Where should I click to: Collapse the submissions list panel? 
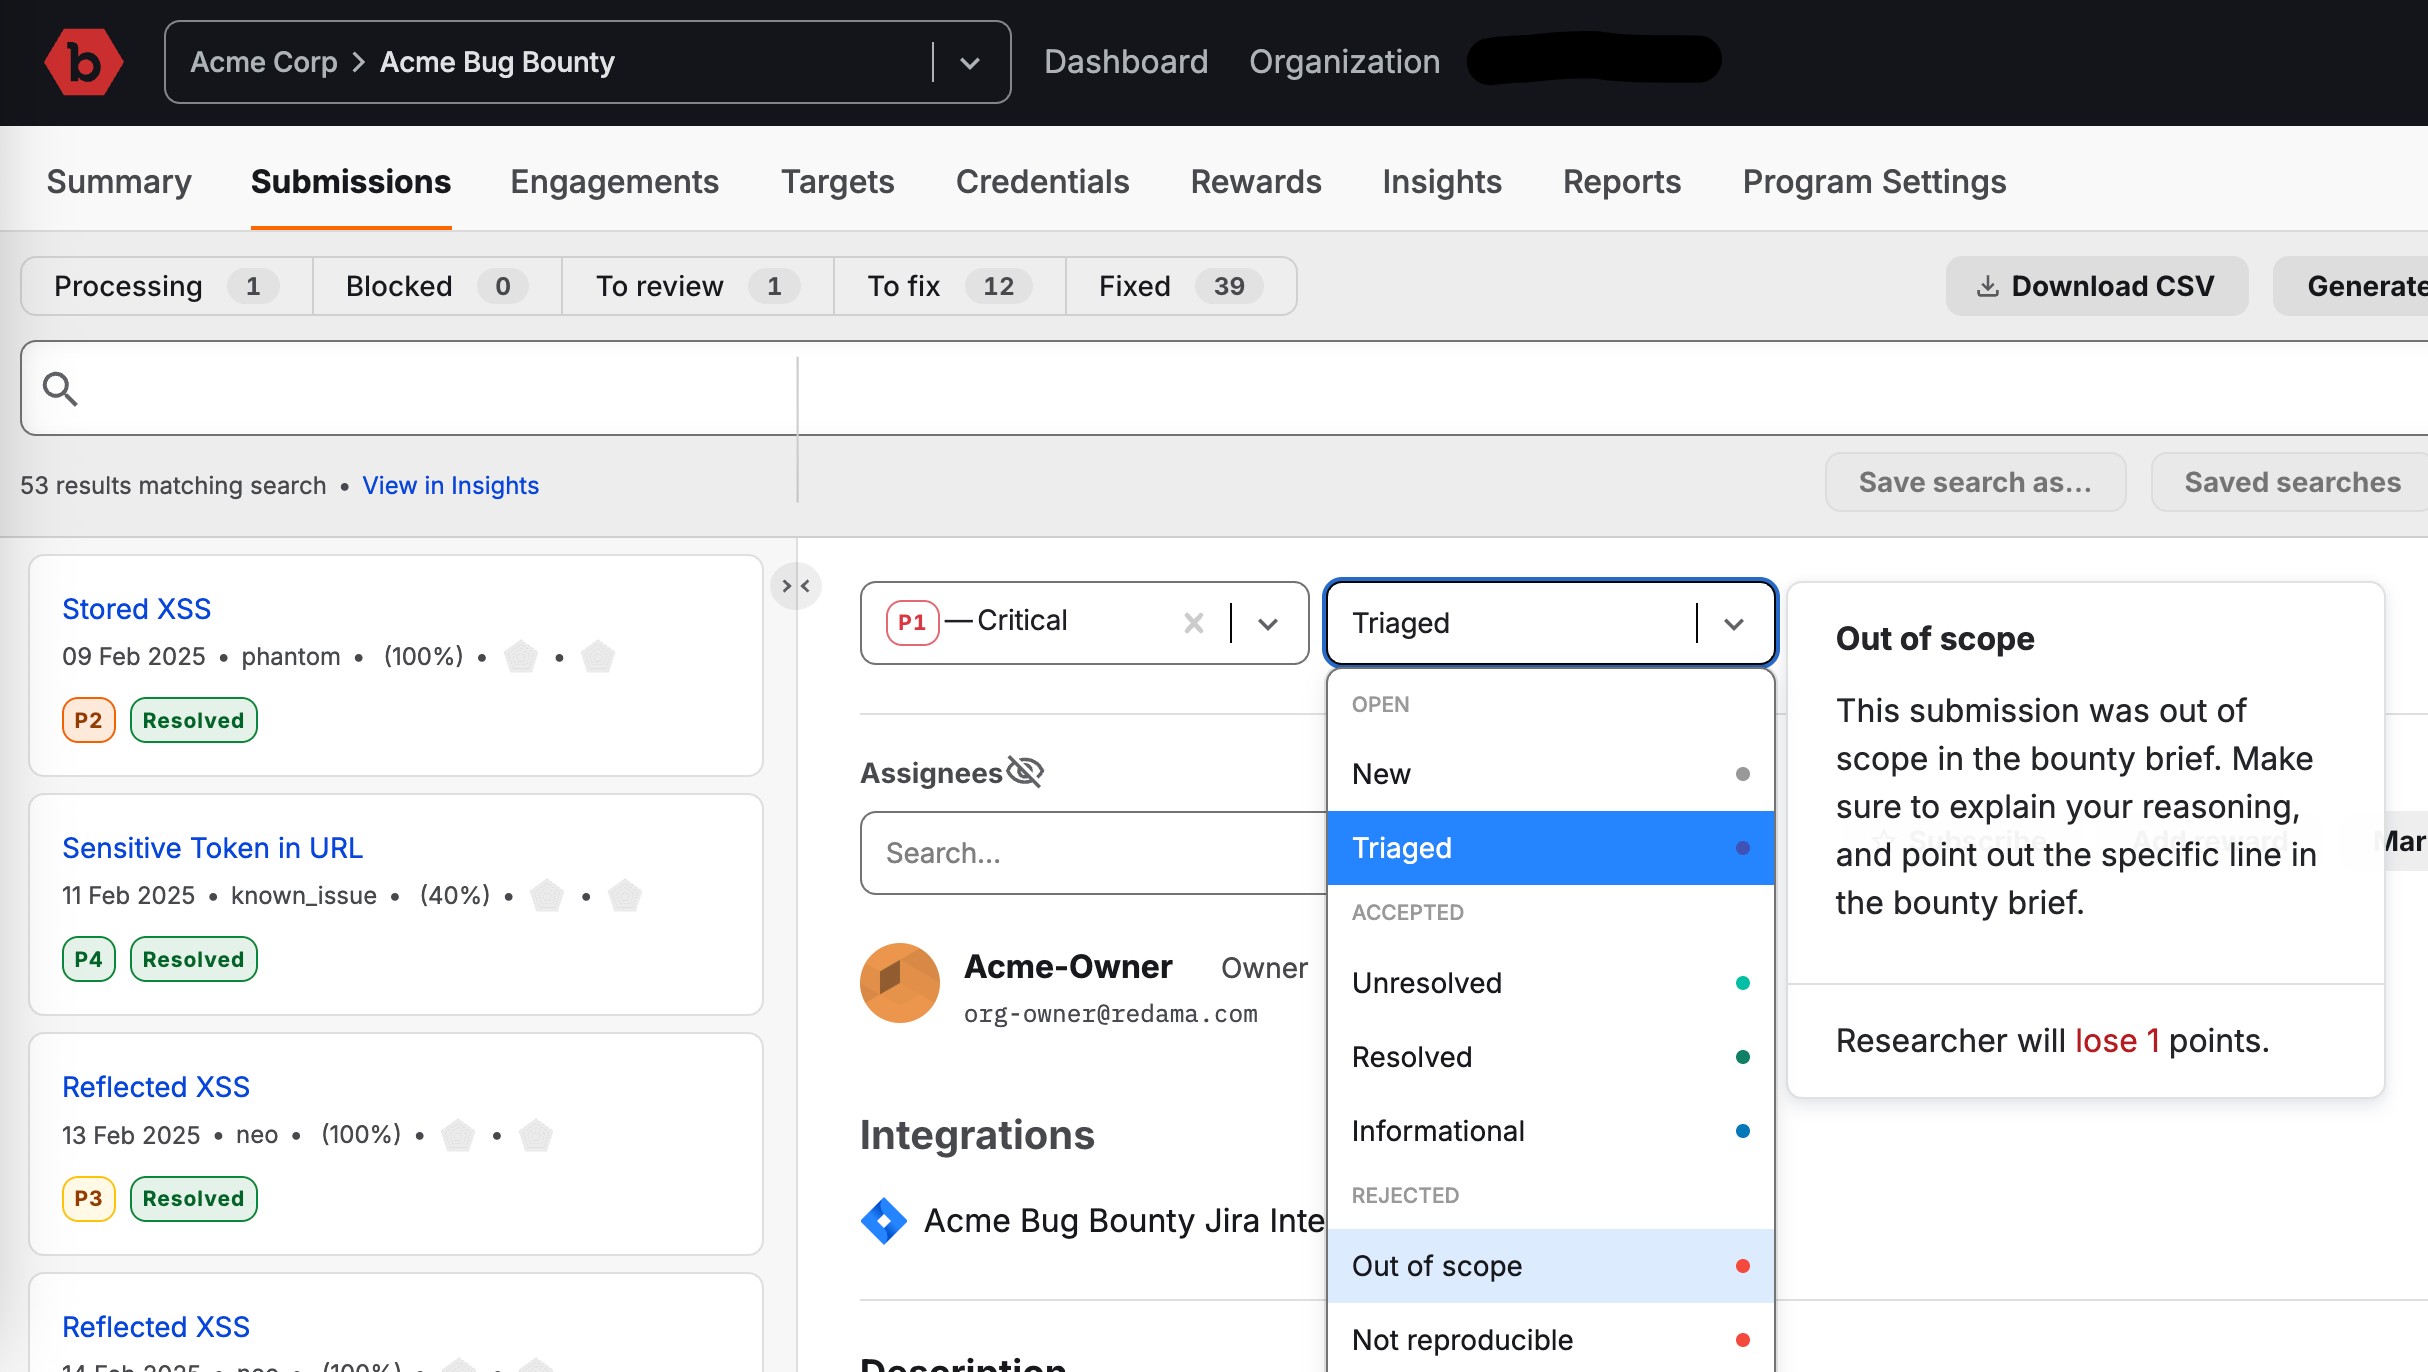796,586
